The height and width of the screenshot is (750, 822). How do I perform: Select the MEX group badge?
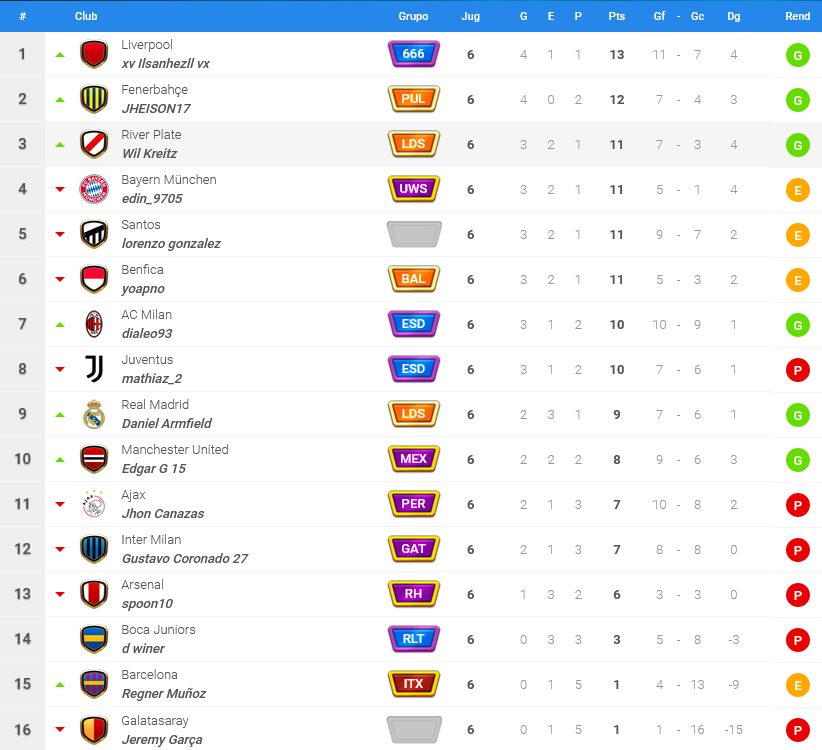coord(414,459)
